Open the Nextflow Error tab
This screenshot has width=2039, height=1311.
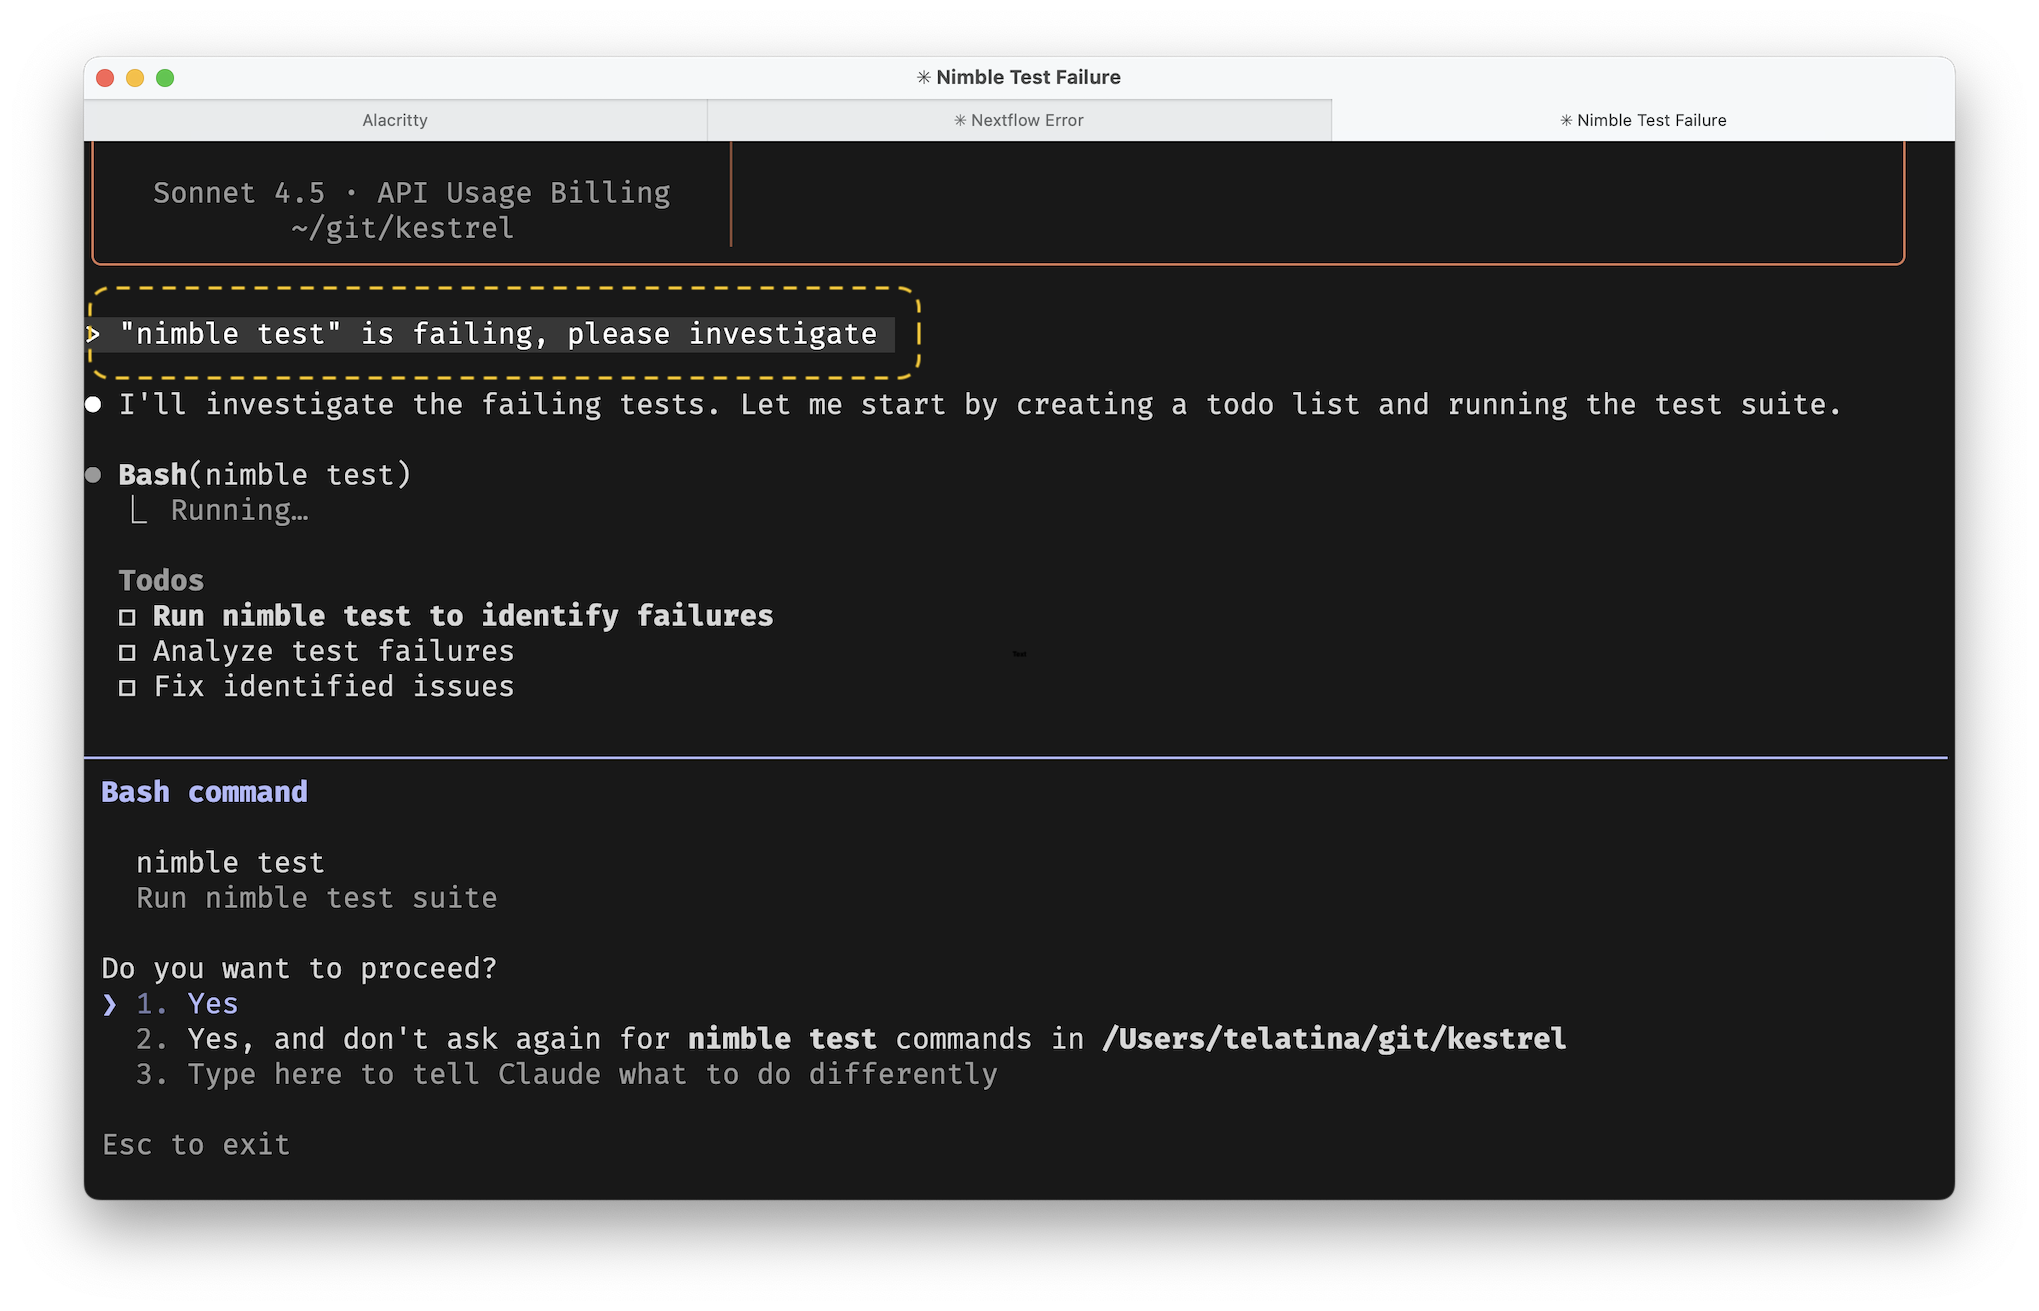click(x=1018, y=120)
